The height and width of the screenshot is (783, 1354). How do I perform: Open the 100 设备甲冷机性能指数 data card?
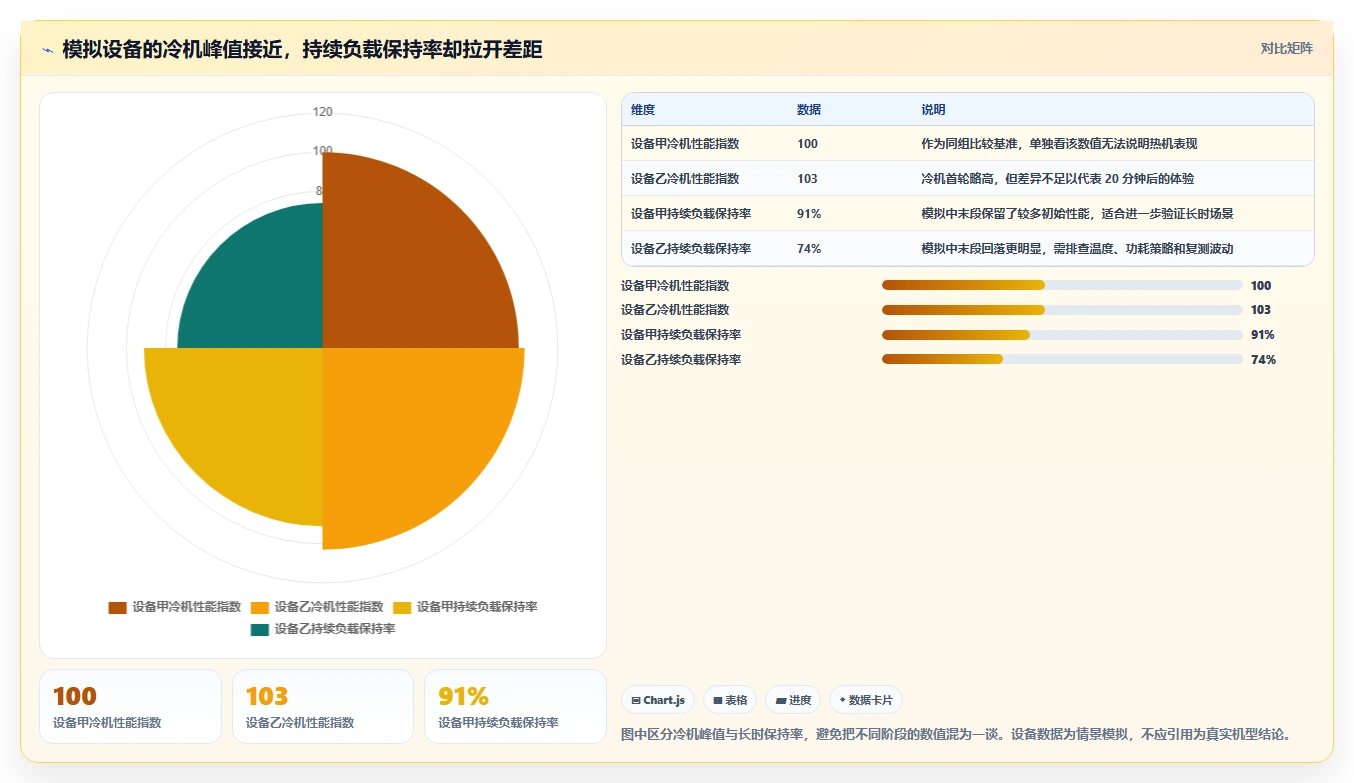(x=130, y=707)
